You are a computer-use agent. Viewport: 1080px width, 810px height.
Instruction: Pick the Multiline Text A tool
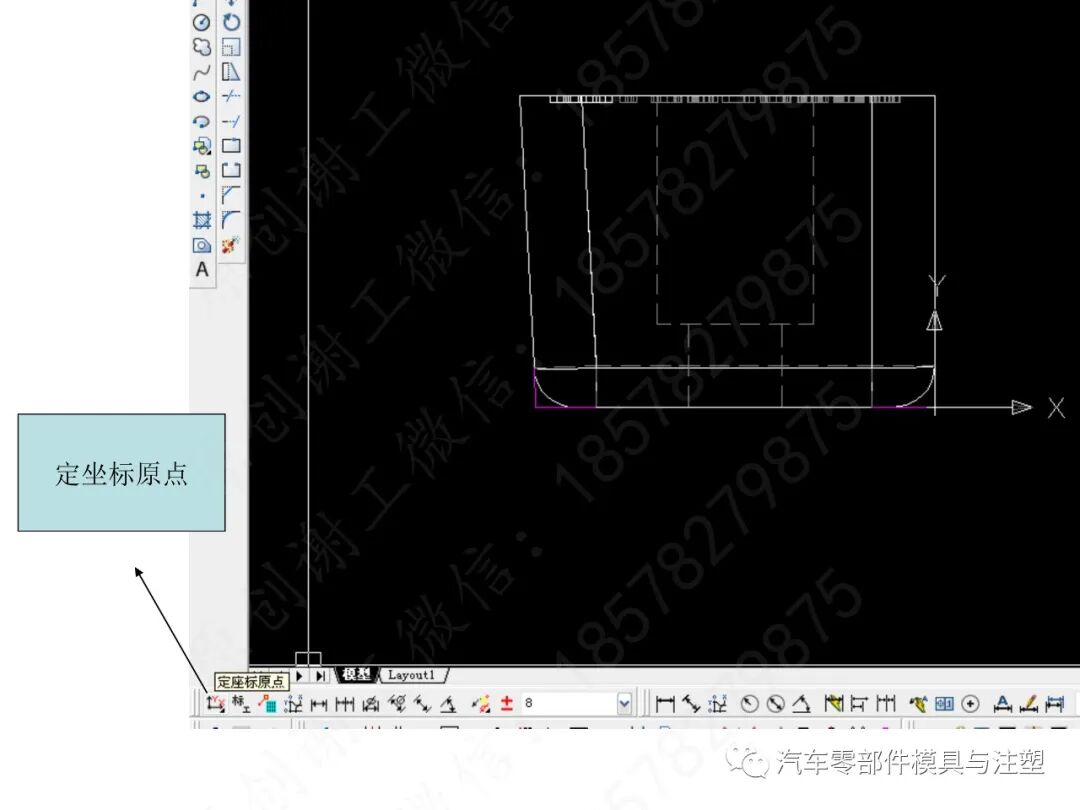(x=201, y=269)
